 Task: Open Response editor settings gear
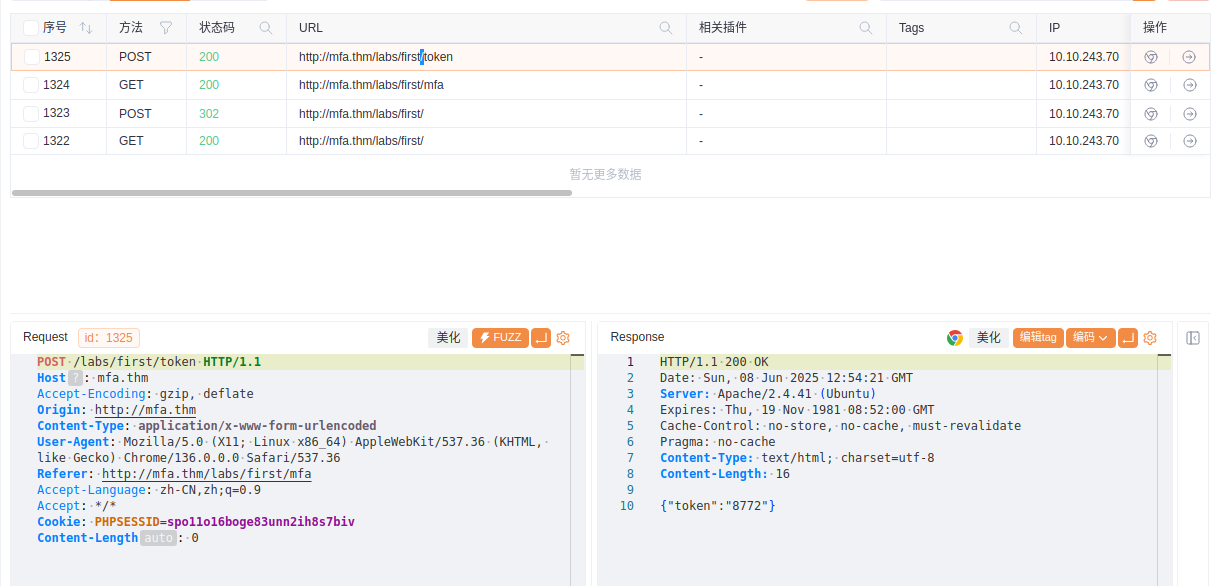pos(1150,338)
